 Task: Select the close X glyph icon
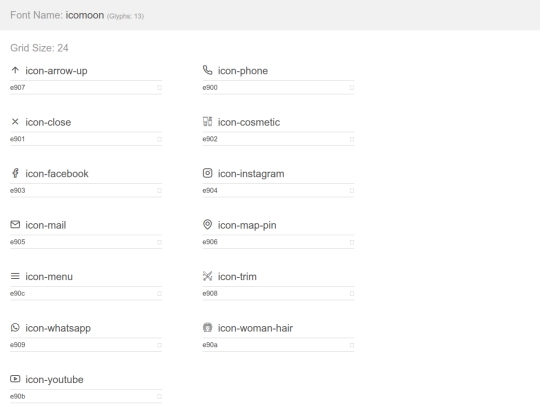click(x=15, y=122)
